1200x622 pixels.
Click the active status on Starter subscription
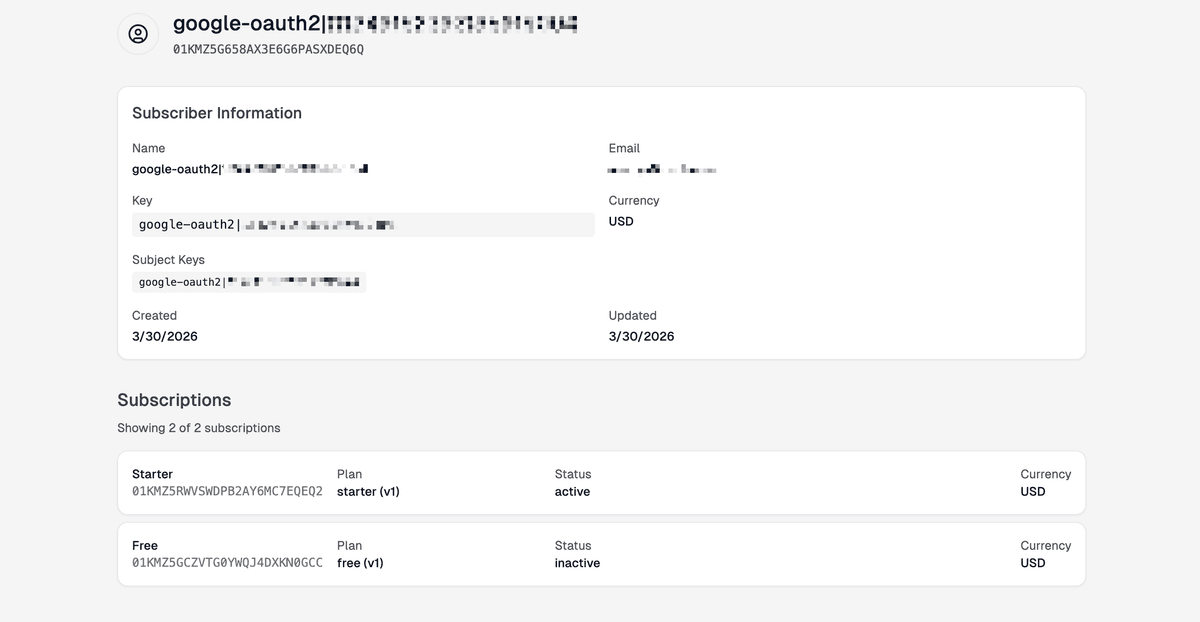pyautogui.click(x=572, y=492)
